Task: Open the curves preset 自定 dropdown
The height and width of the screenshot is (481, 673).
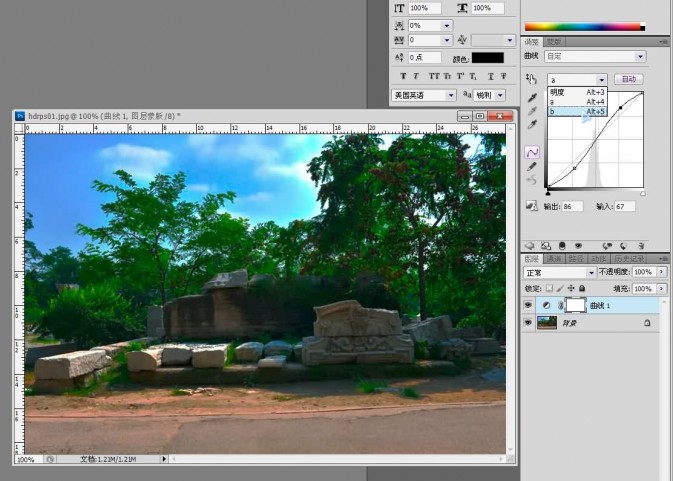Action: 595,56
